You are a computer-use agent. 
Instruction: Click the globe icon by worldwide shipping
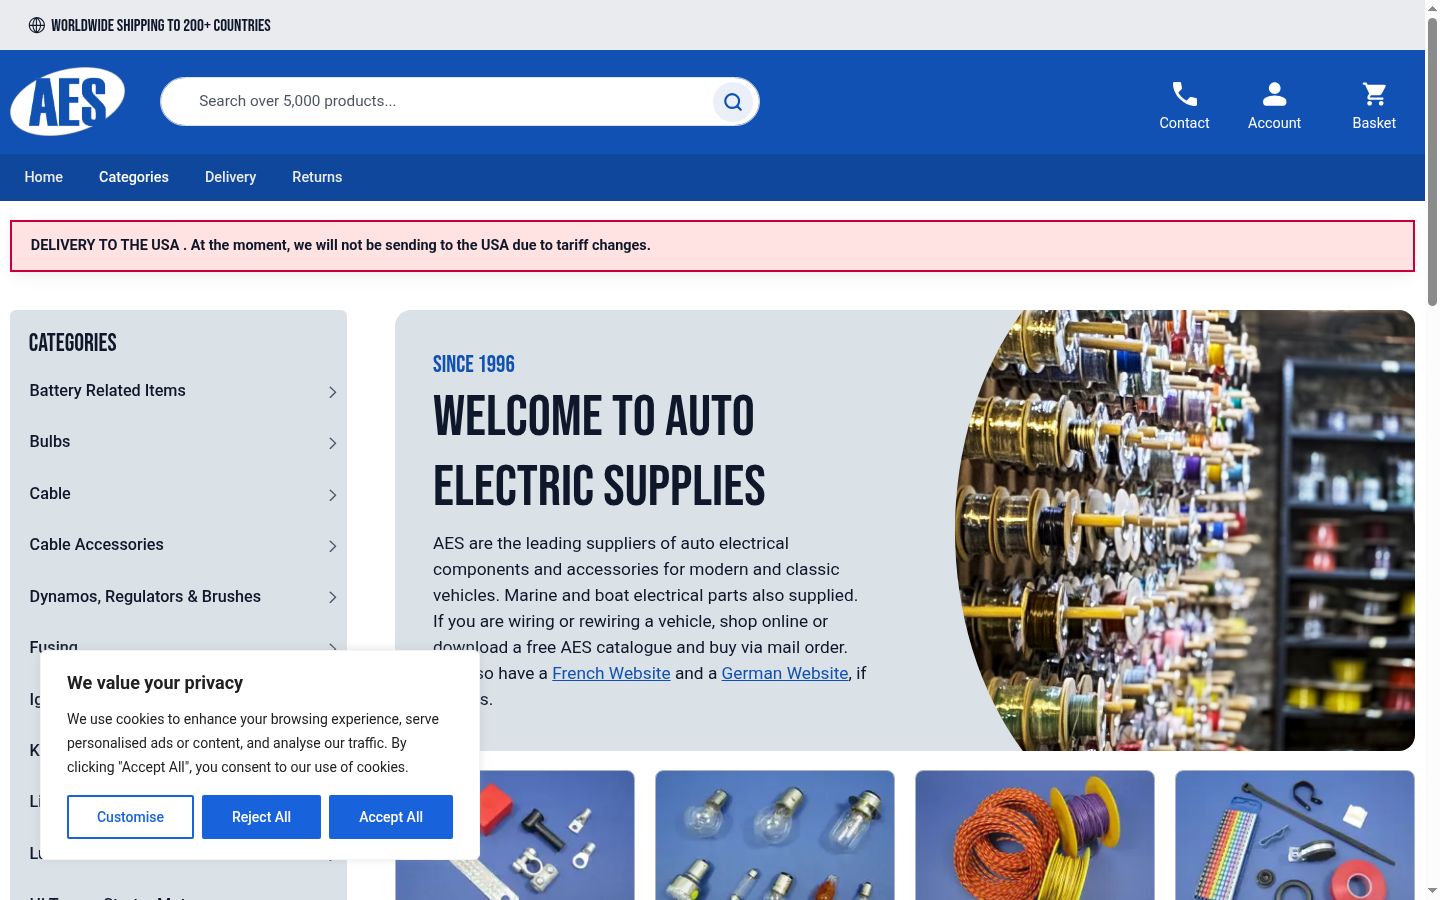[x=37, y=25]
